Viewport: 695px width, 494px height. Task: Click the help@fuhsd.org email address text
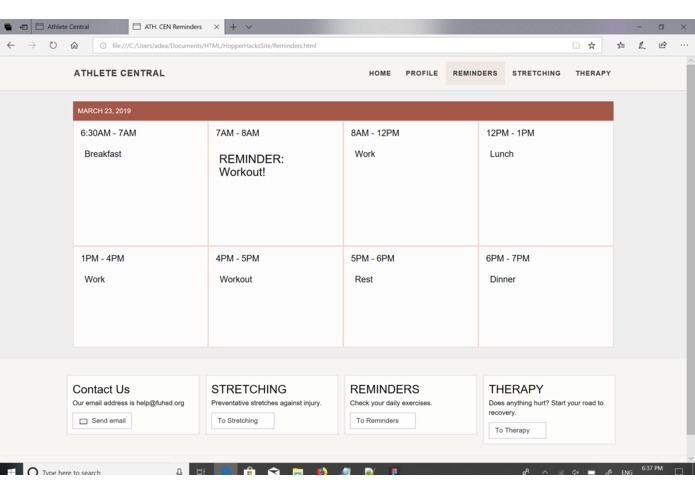pos(160,403)
